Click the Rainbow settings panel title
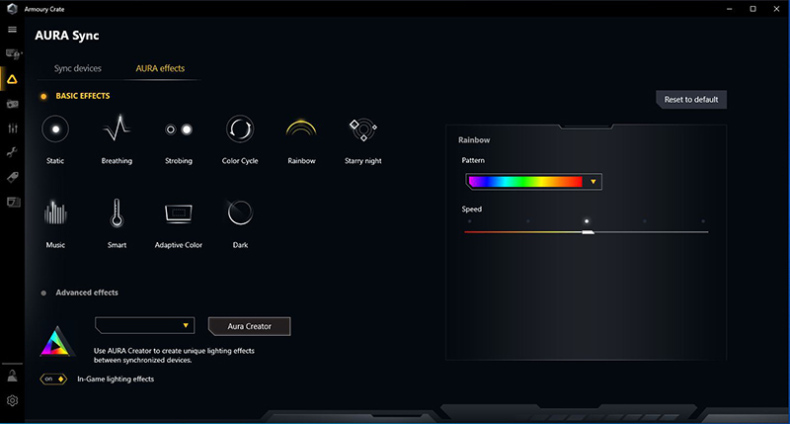Viewport: 790px width, 424px height. (x=474, y=140)
